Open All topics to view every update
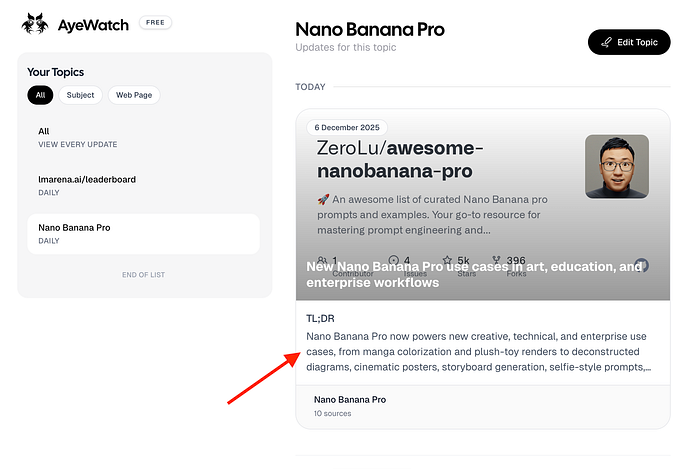Screen dimensions: 700x469 pyautogui.click(x=77, y=137)
